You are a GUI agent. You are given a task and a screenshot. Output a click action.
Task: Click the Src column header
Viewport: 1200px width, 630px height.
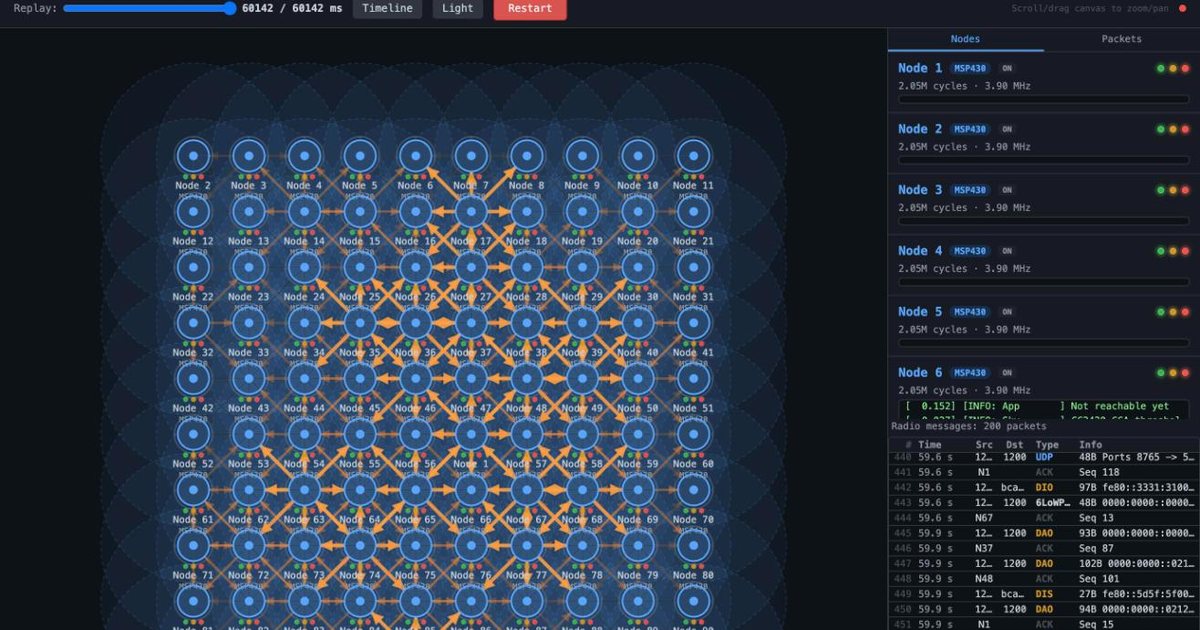click(x=984, y=445)
